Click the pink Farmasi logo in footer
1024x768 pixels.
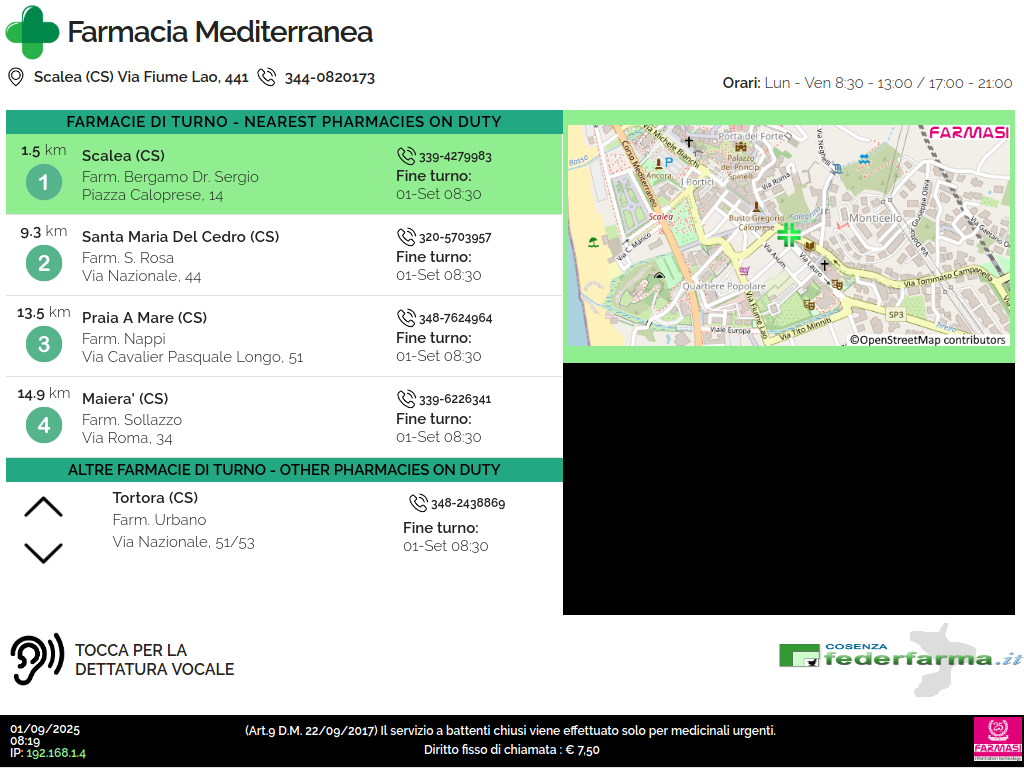click(996, 740)
